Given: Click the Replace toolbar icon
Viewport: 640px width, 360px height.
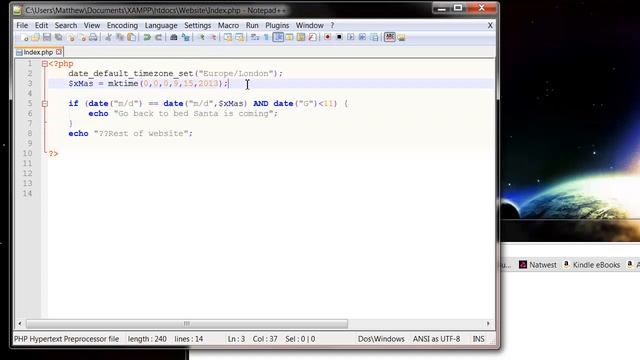Looking at the screenshot, I should coord(186,38).
